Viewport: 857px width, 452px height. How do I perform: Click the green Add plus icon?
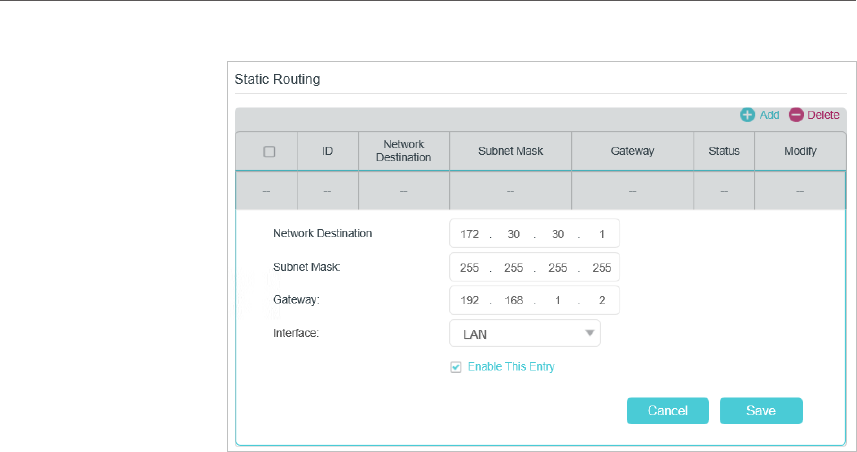(747, 115)
